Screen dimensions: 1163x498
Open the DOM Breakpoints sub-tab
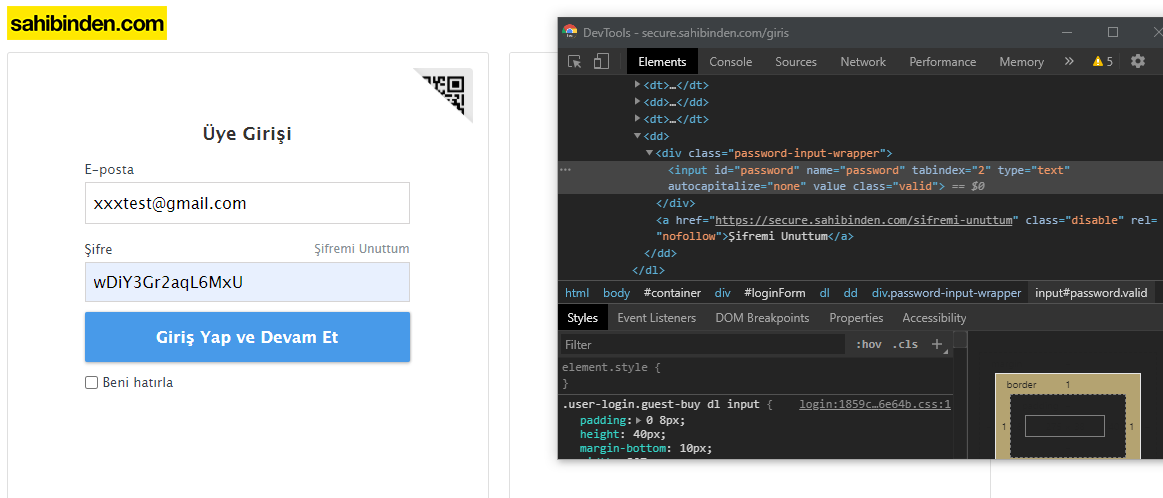[762, 318]
